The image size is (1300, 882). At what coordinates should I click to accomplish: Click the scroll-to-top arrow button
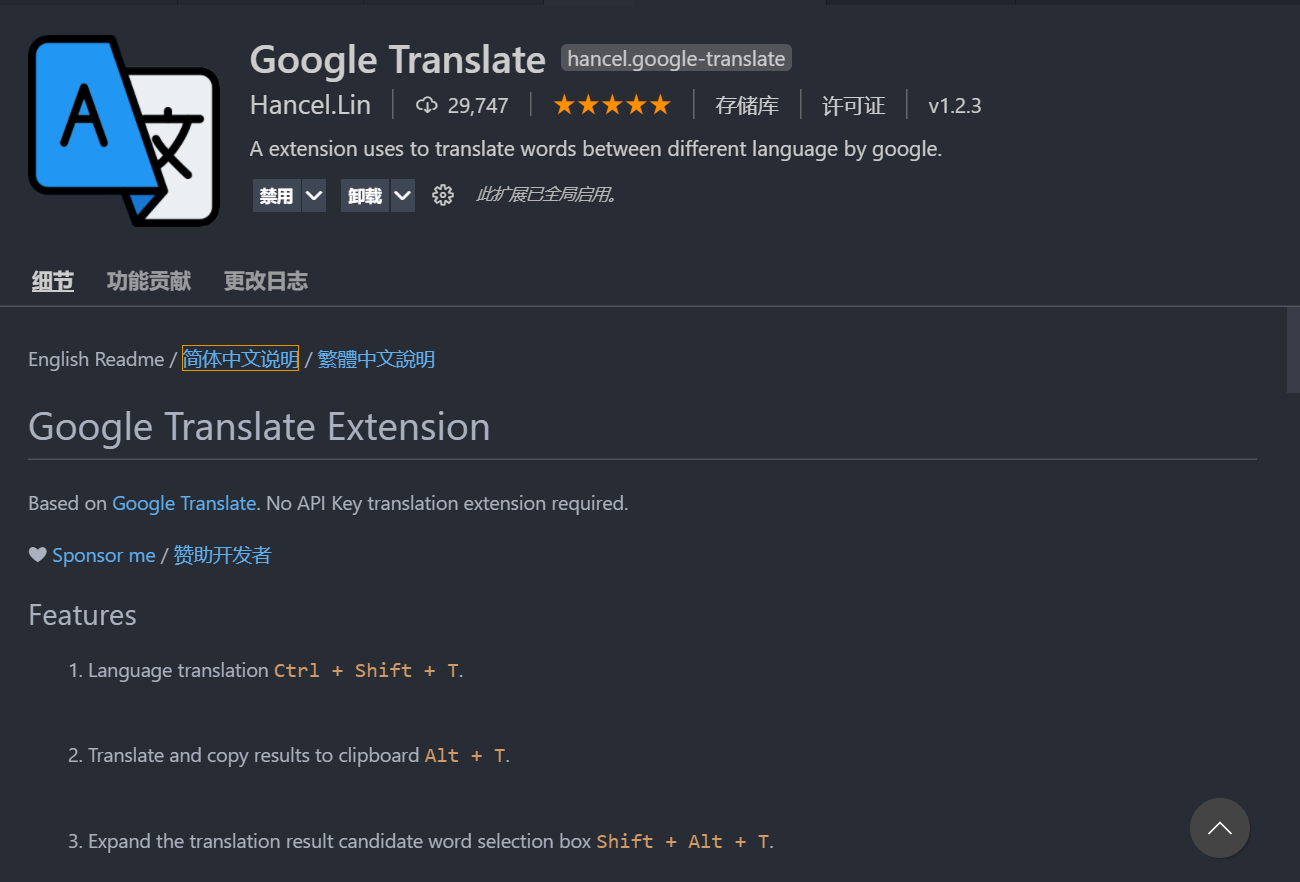[x=1220, y=828]
